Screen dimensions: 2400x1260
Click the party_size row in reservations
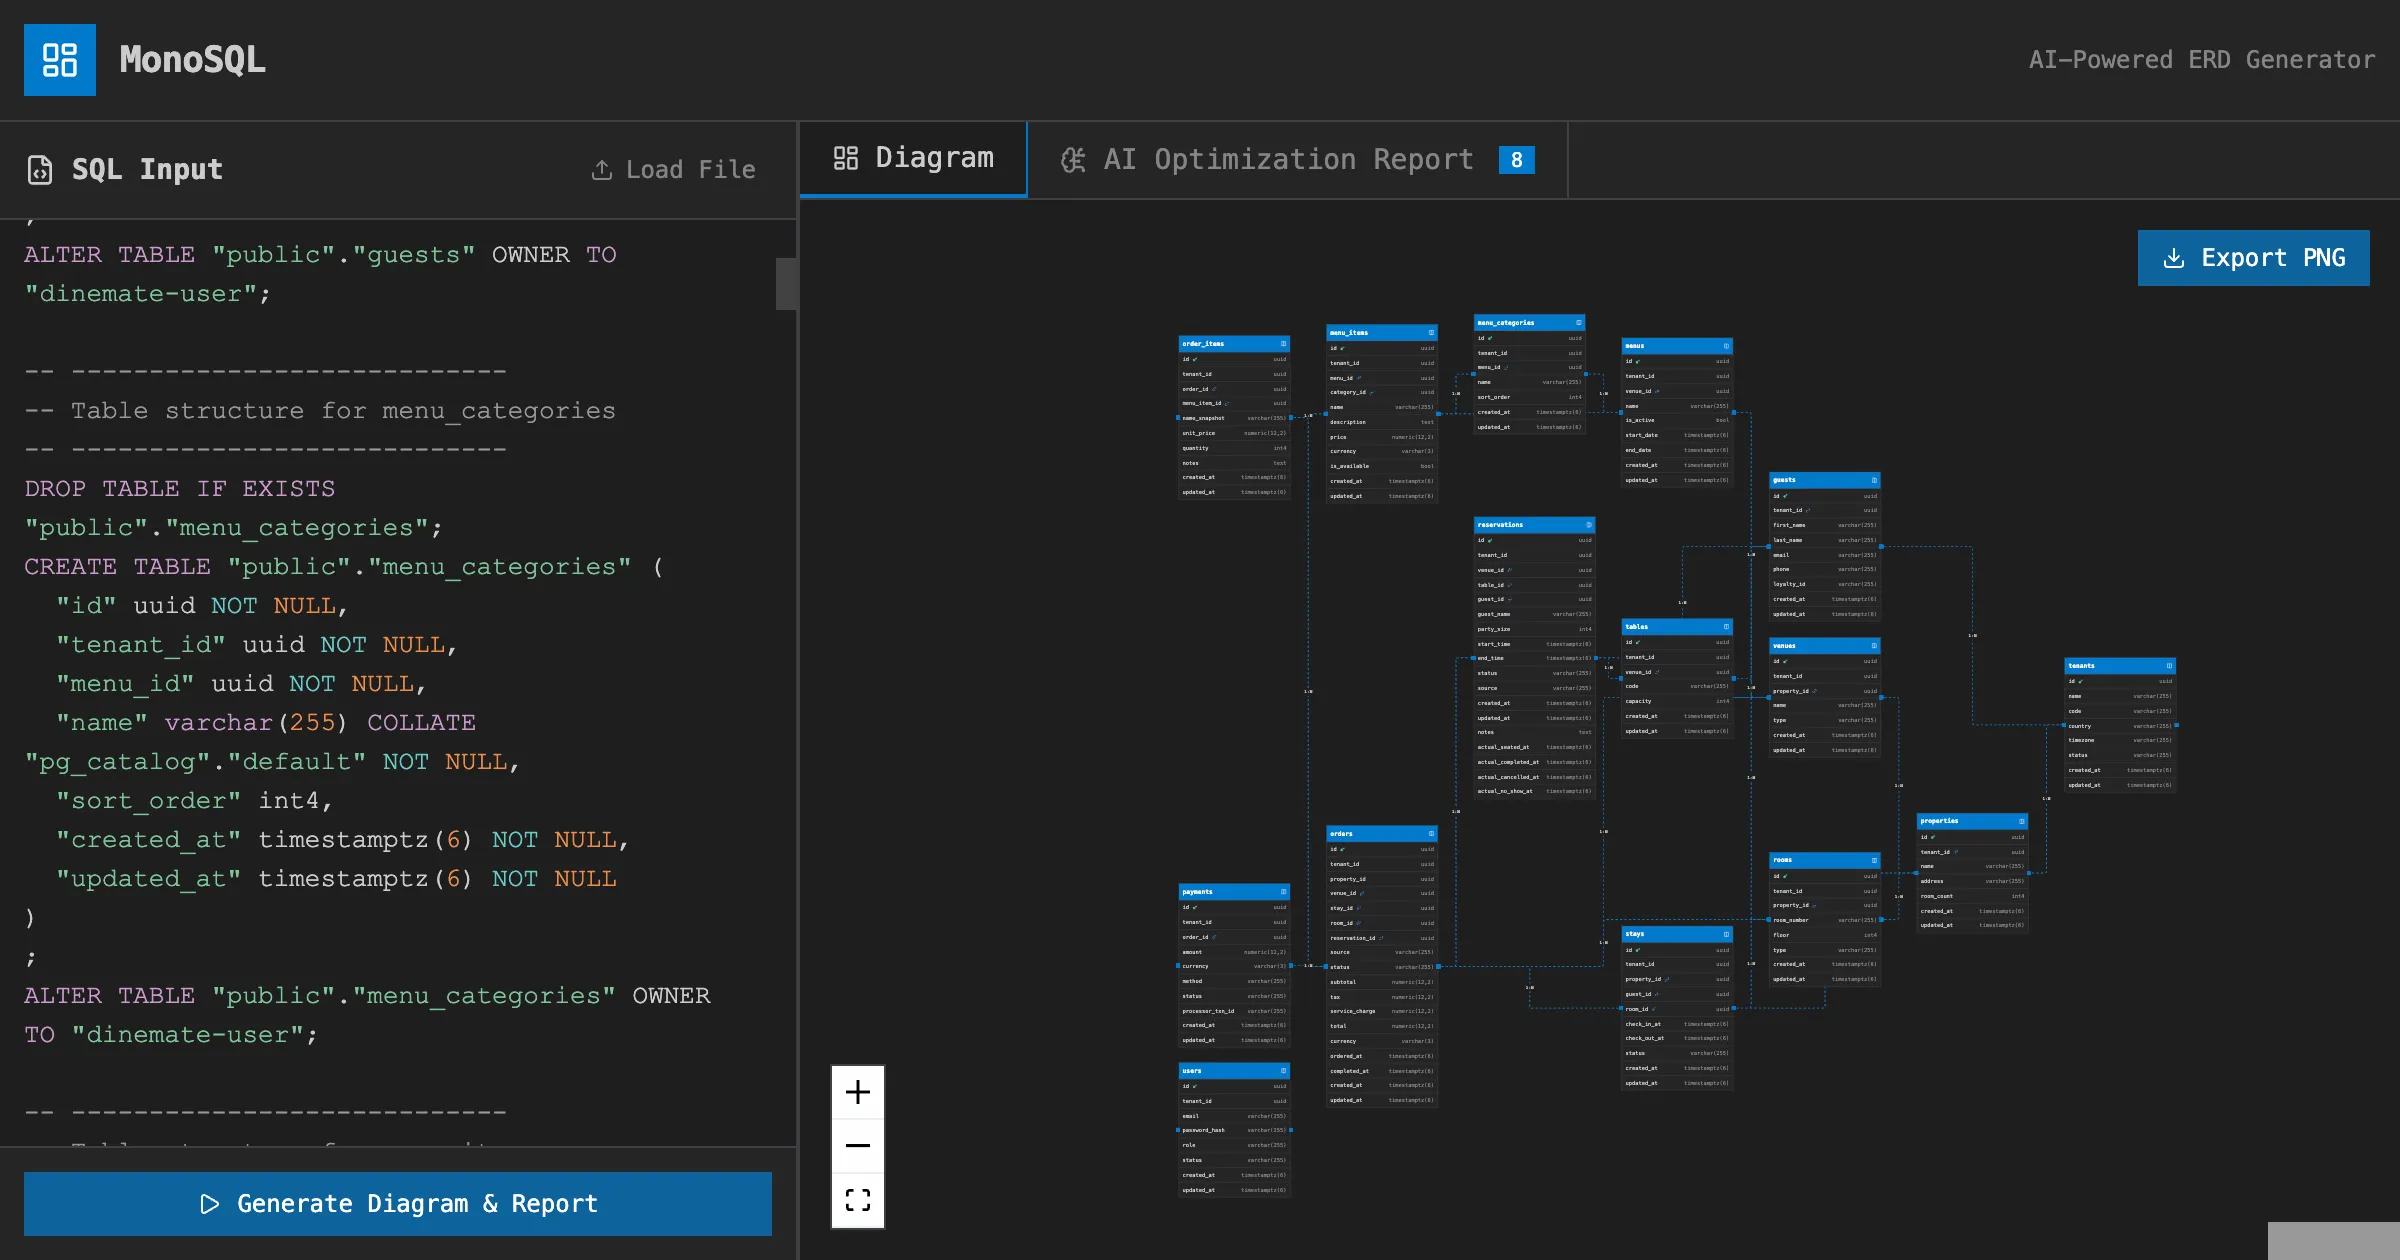pos(1534,629)
